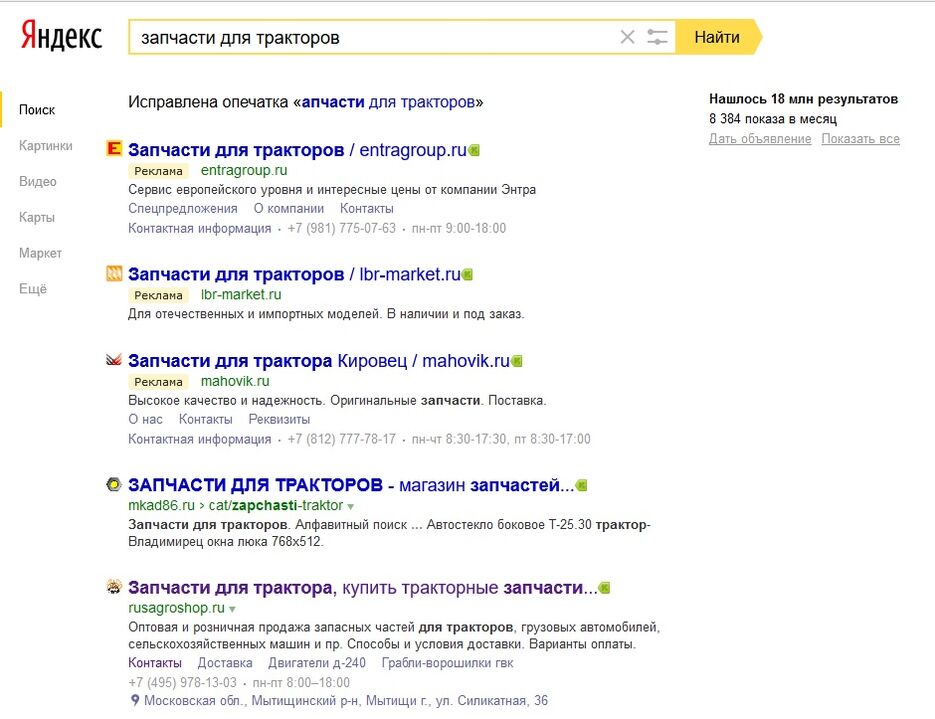Open advanced search settings sliders icon
This screenshot has height=719, width=935.
(x=657, y=37)
